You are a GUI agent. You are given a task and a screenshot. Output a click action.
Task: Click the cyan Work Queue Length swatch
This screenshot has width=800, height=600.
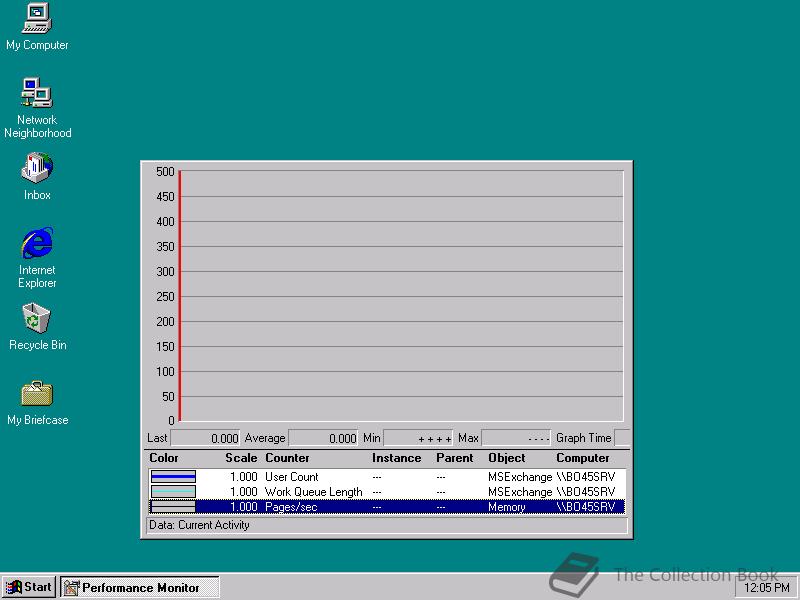(173, 492)
